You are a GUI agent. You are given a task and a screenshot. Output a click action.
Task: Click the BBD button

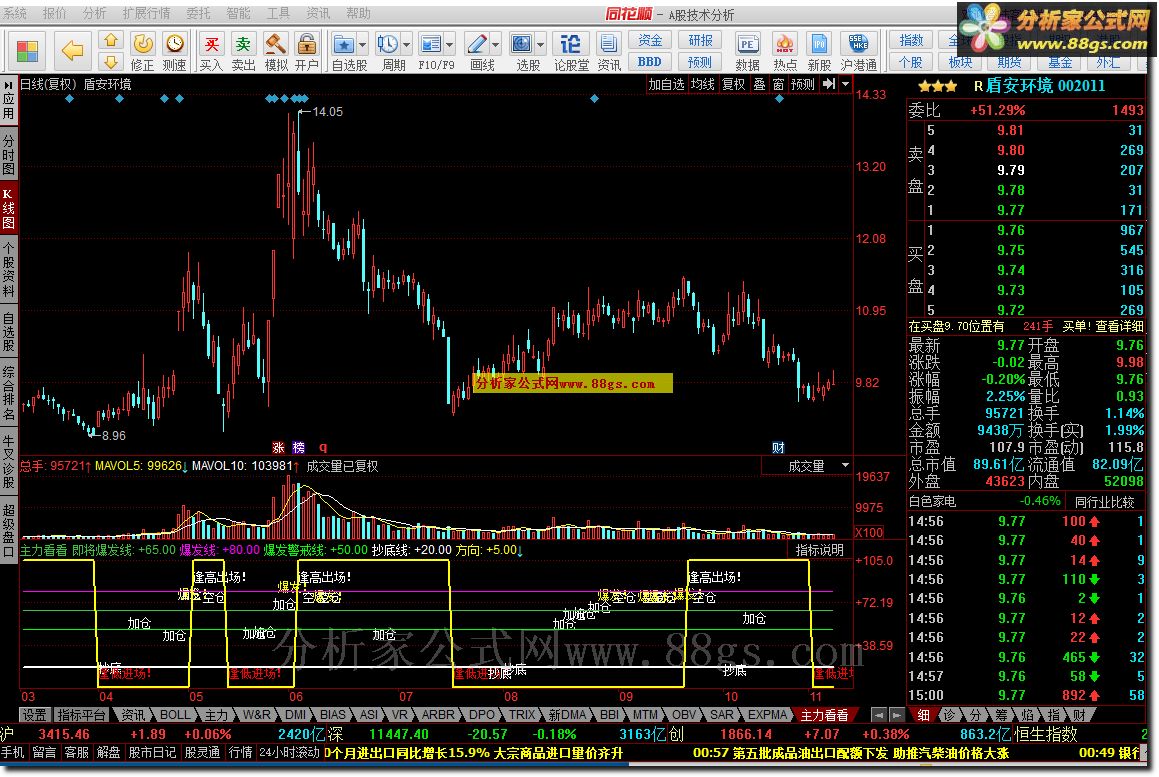tap(650, 62)
